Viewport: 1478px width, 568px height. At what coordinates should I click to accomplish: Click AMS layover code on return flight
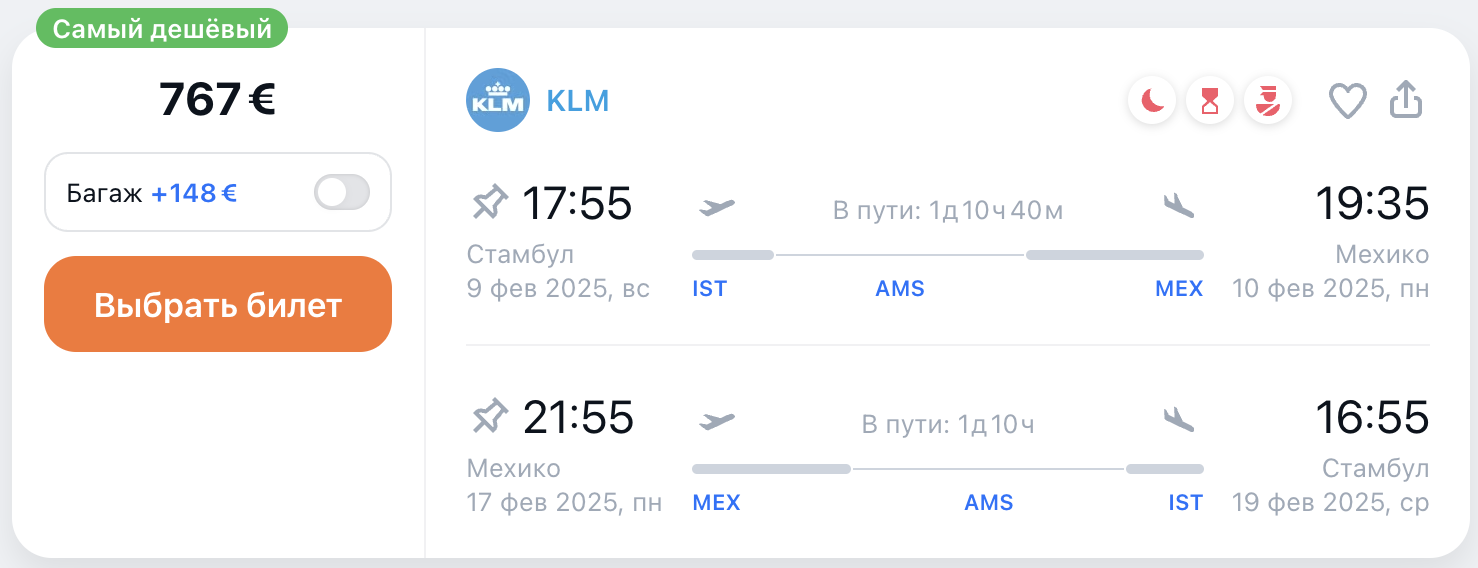pyautogui.click(x=989, y=502)
